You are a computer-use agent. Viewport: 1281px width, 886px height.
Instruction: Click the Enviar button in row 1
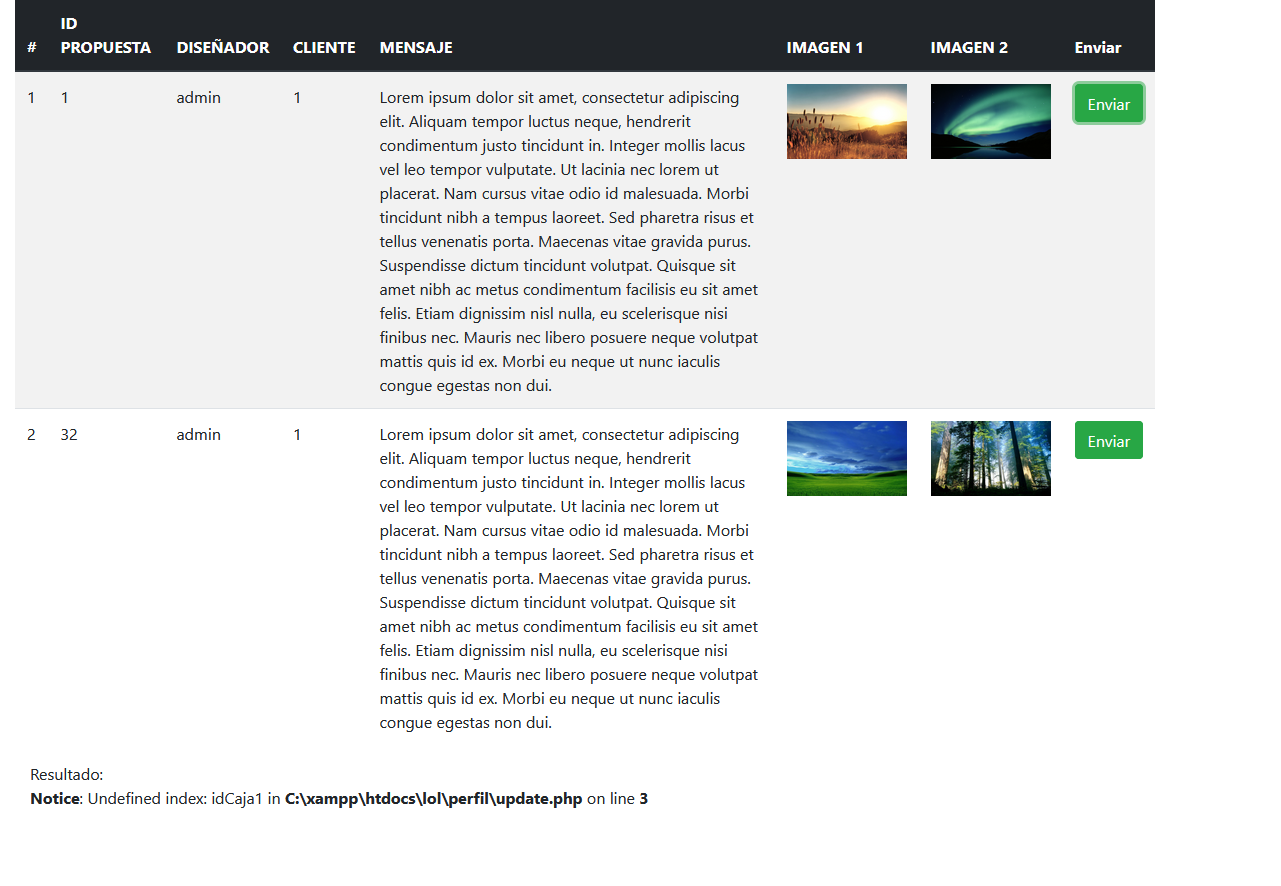click(x=1108, y=104)
